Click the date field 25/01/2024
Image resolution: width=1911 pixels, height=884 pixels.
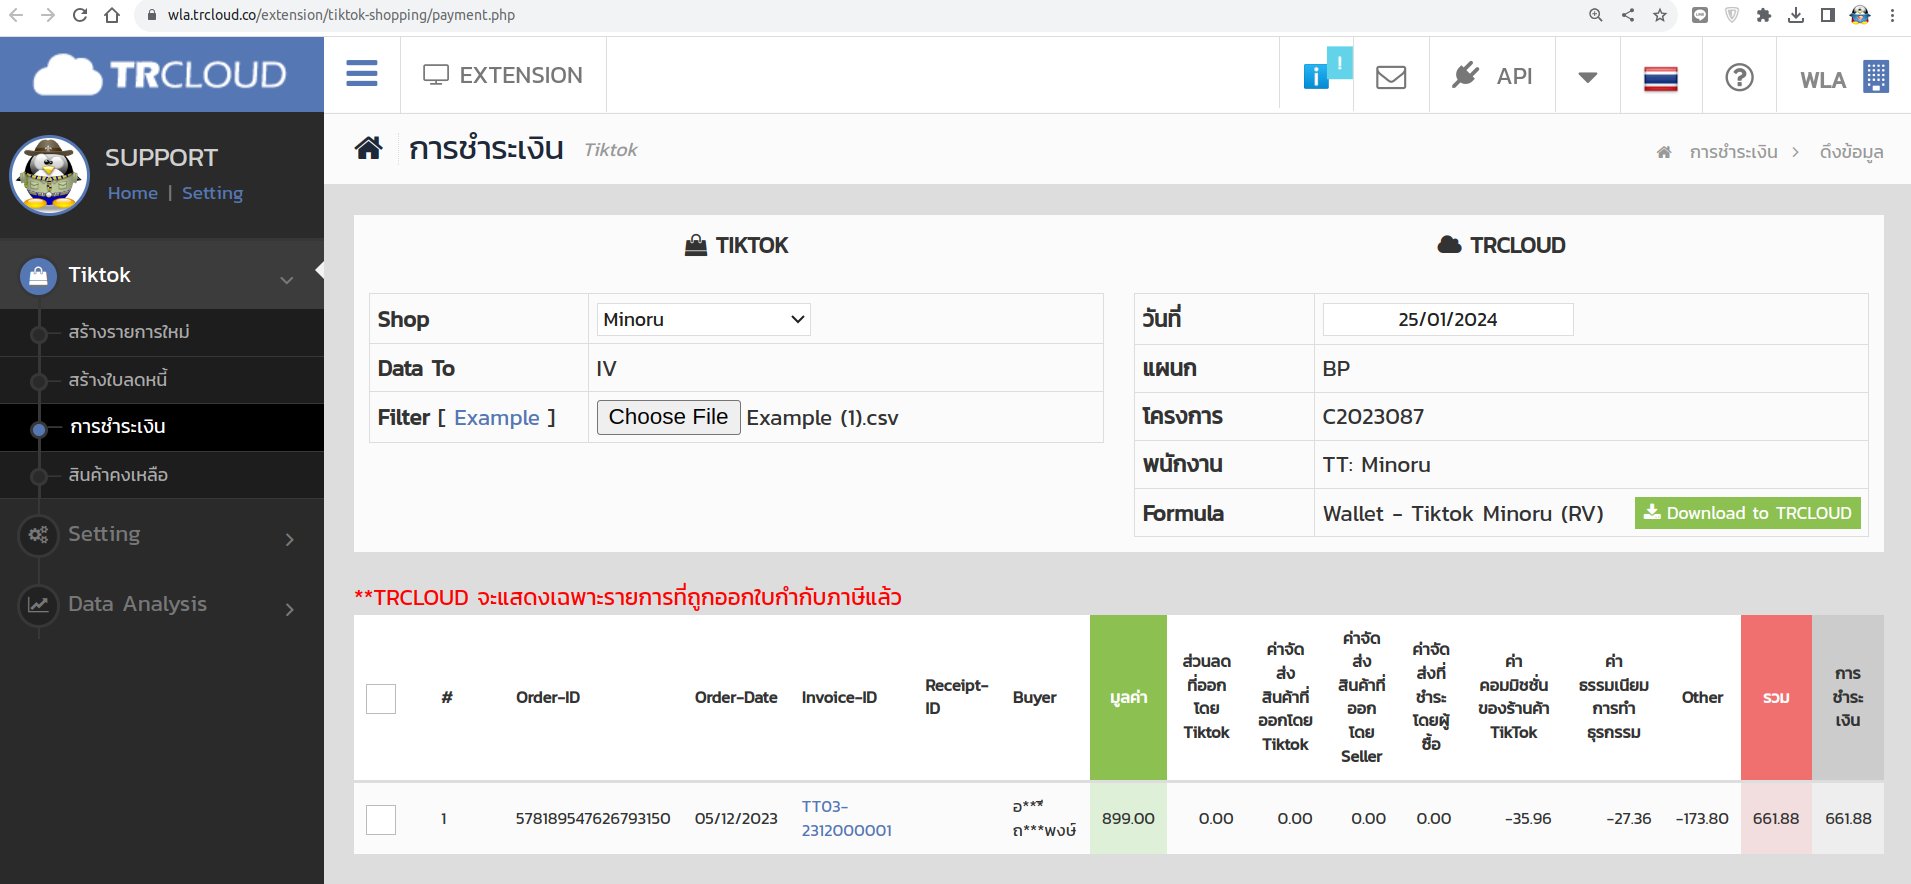pyautogui.click(x=1447, y=320)
